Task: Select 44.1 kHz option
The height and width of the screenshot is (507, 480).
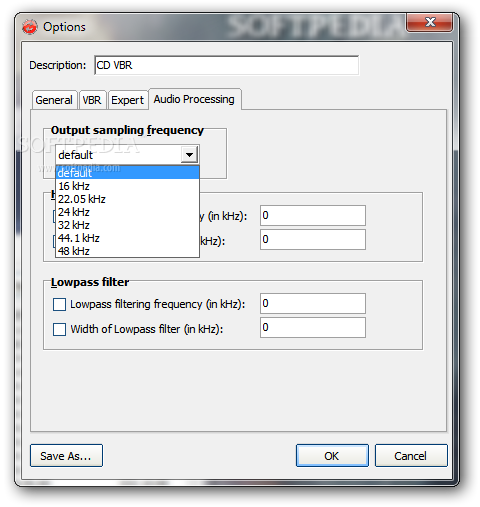Action: (128, 238)
